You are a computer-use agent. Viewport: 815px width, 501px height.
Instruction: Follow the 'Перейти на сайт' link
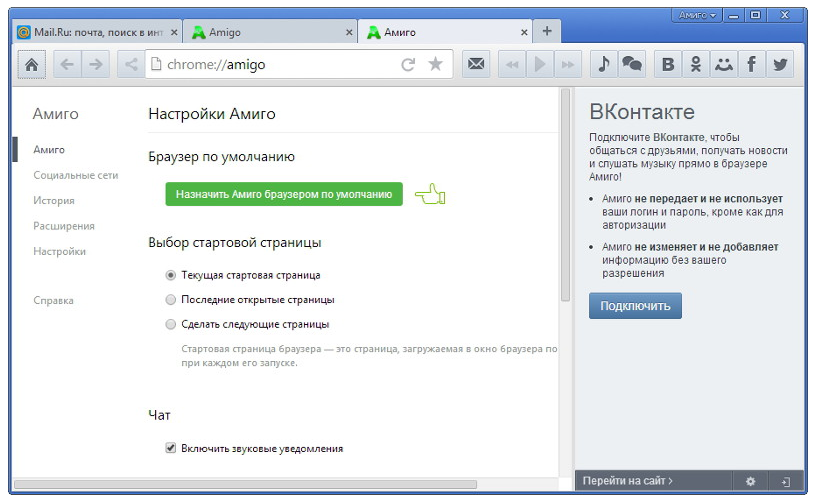[627, 481]
